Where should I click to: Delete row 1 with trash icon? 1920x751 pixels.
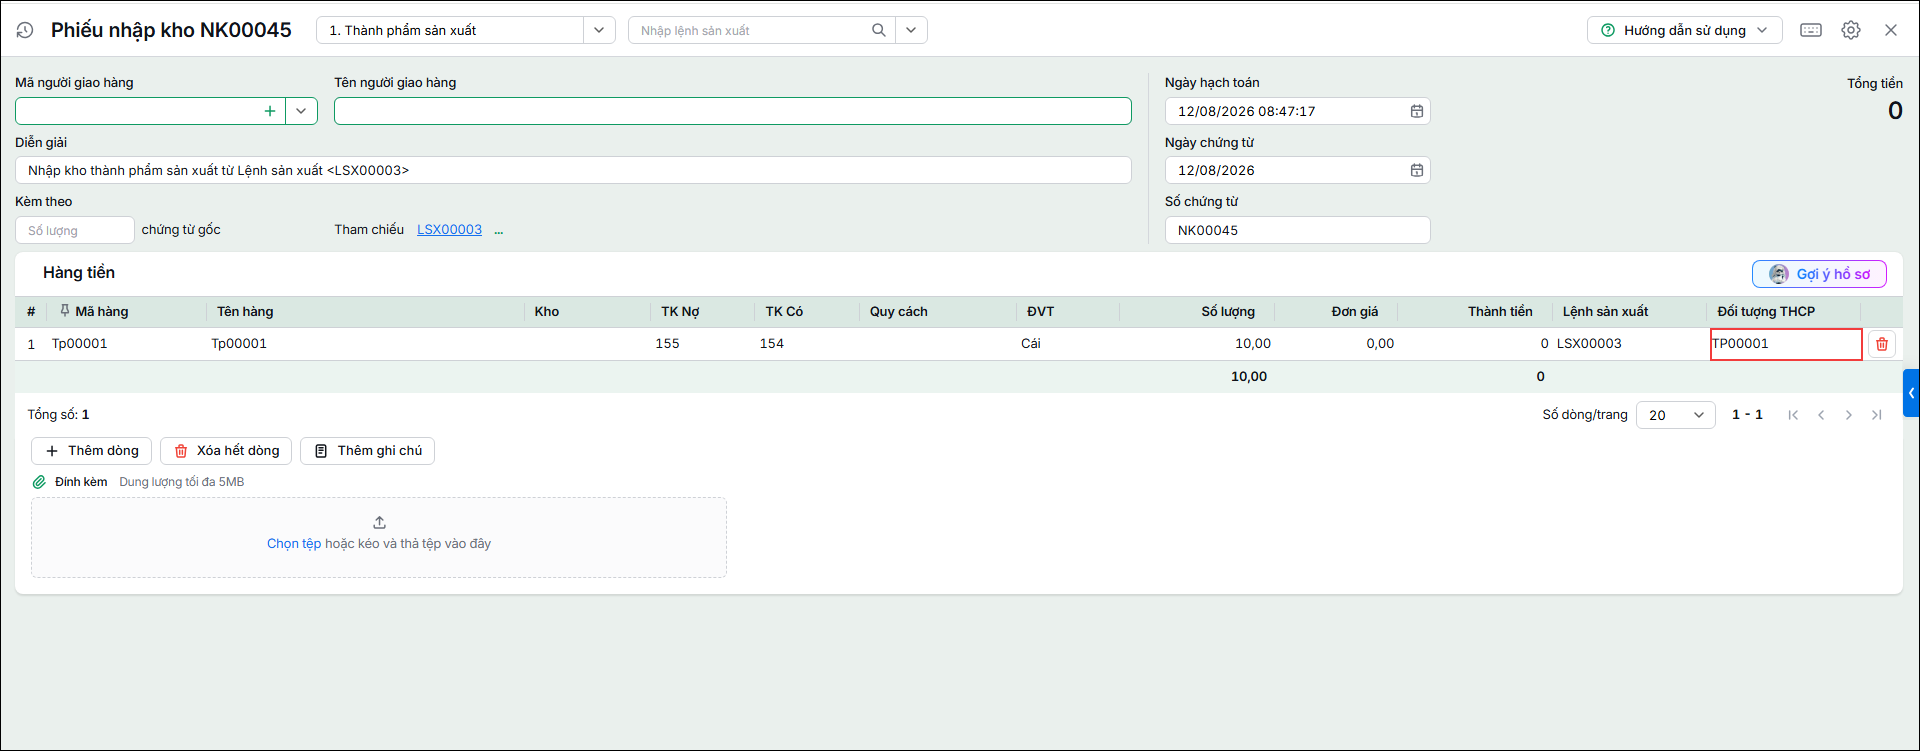tap(1882, 344)
